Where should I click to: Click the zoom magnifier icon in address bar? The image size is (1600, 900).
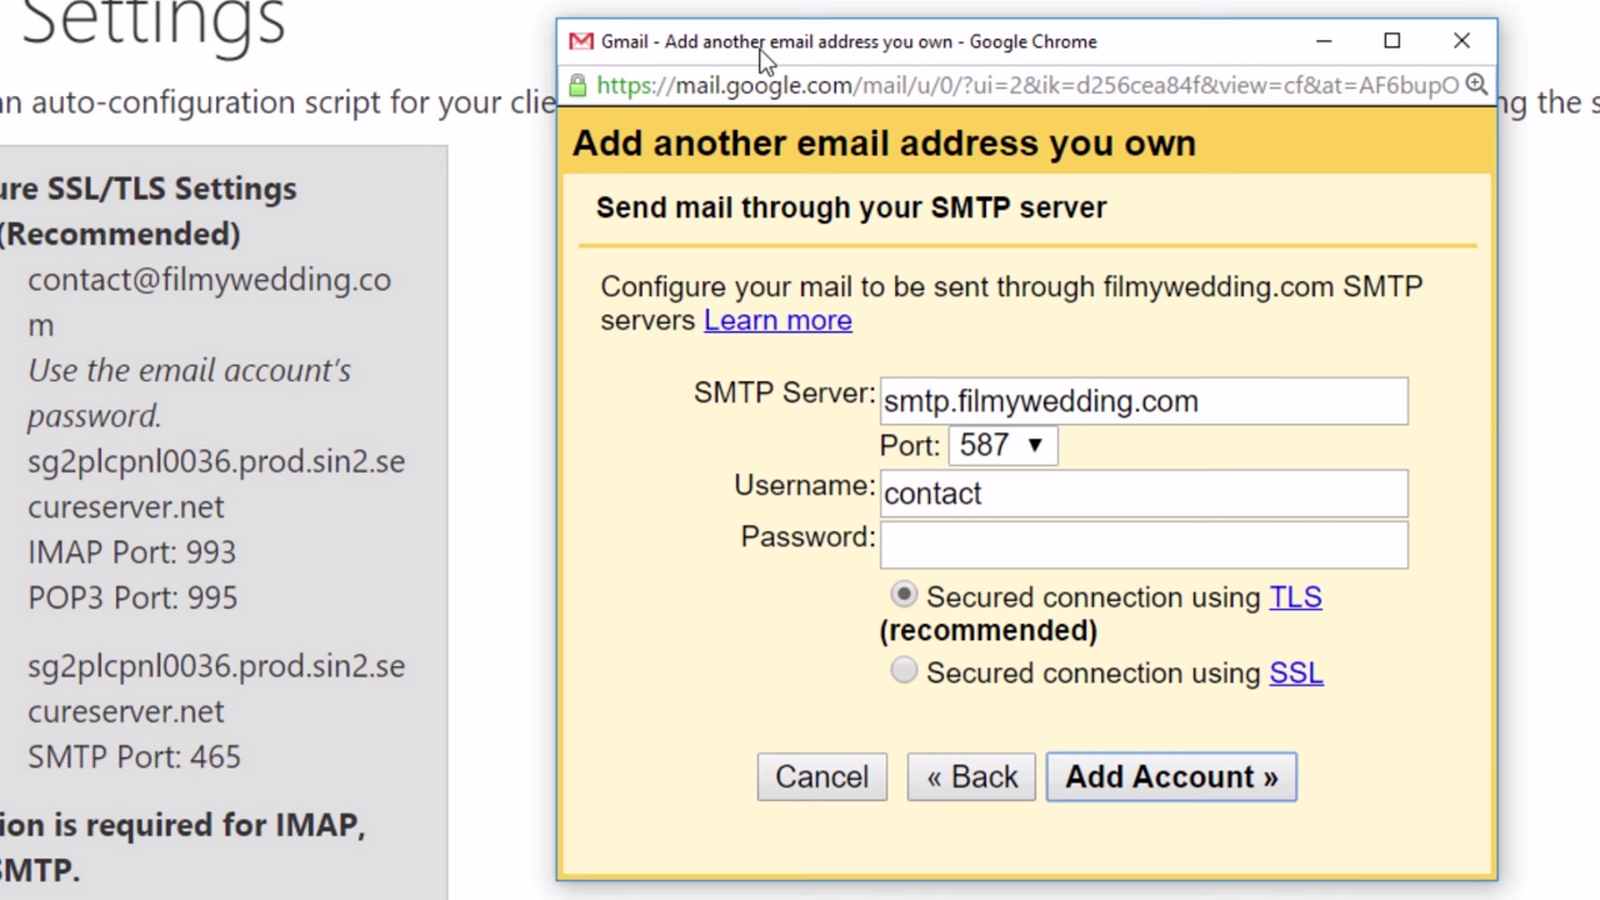click(1476, 85)
